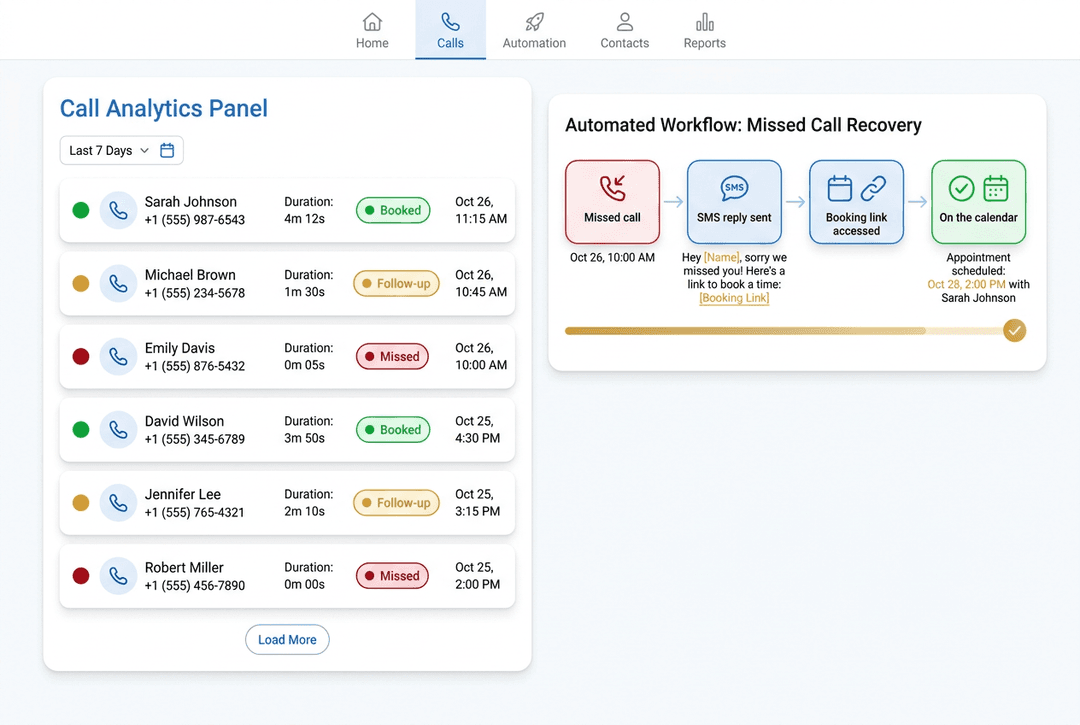Image resolution: width=1080 pixels, height=725 pixels.
Task: Select Sarah Johnson's name in call list
Action: [x=191, y=202]
